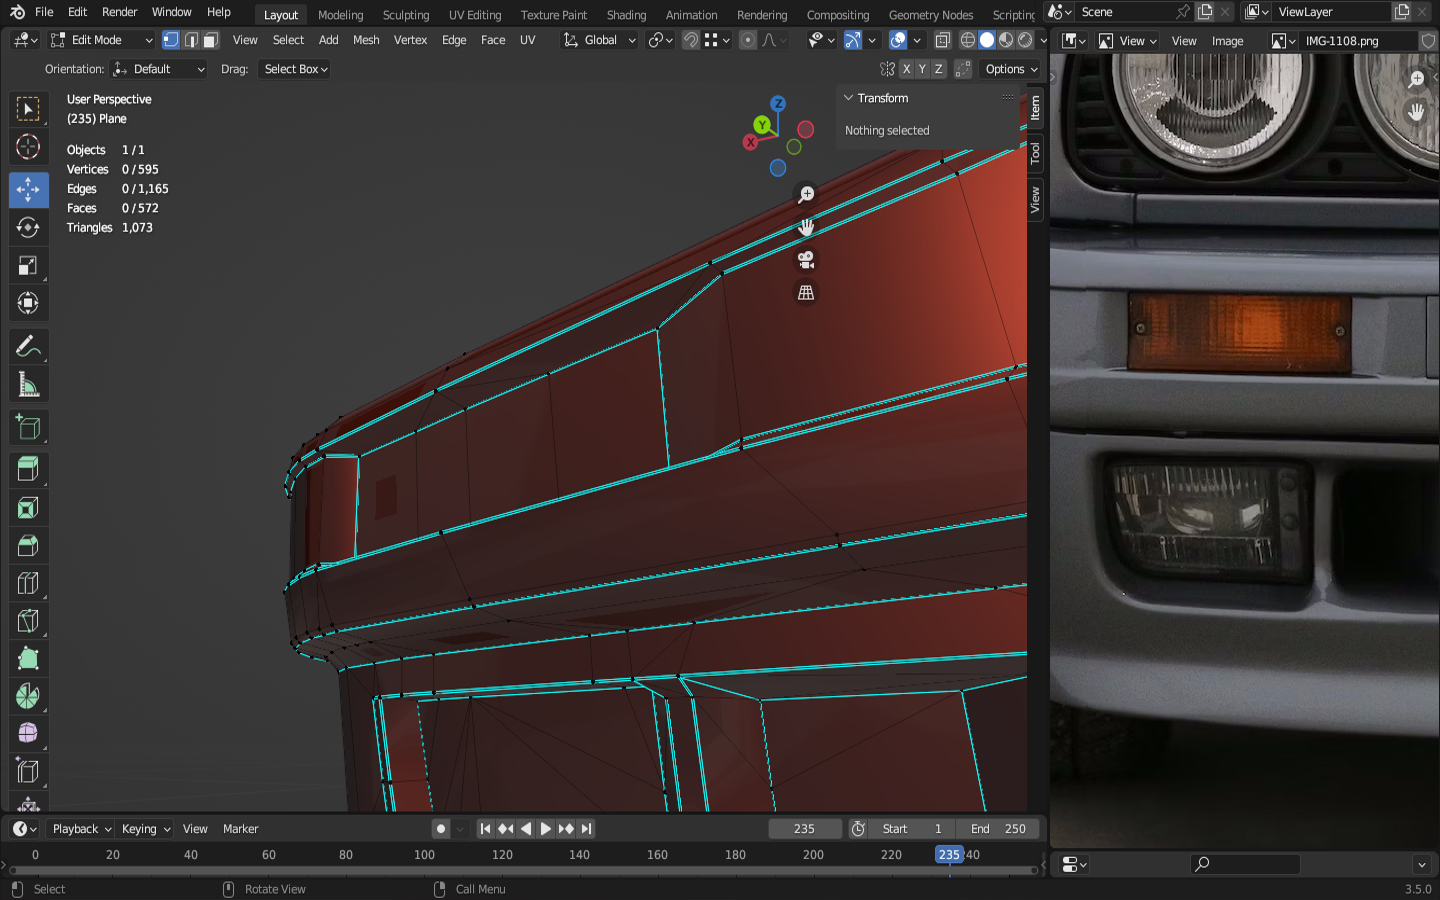Image resolution: width=1440 pixels, height=900 pixels.
Task: Collapse the Transform panel
Action: [849, 98]
